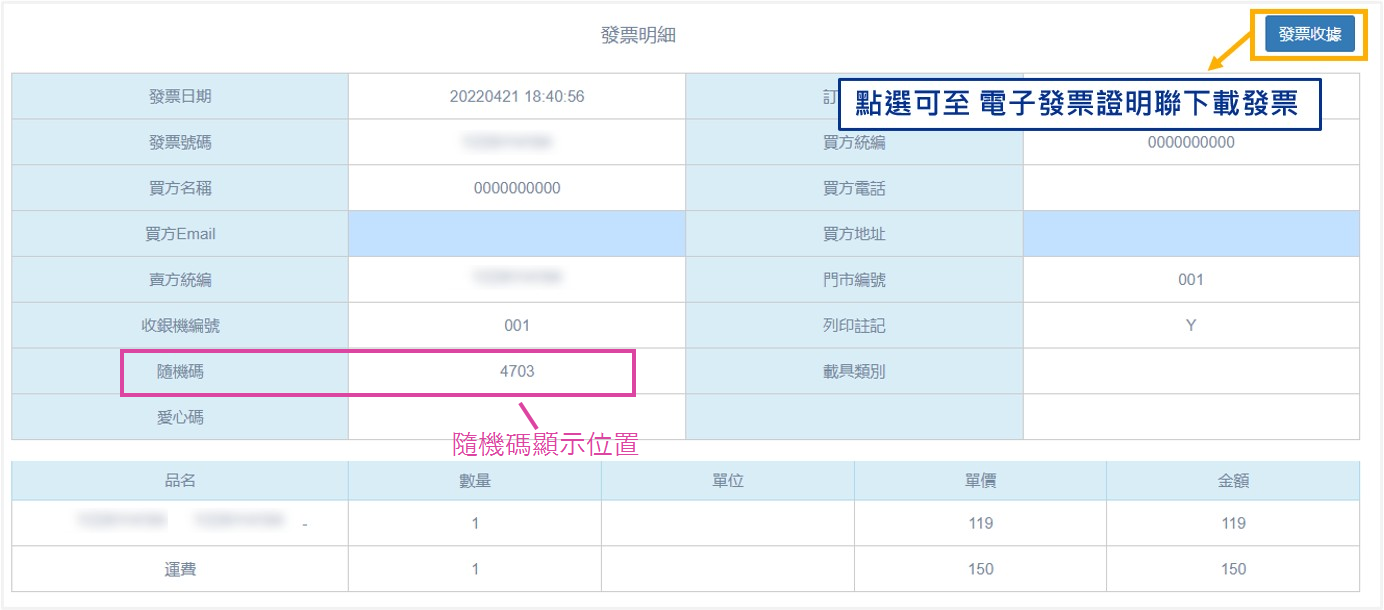Click the 數量 column header
The width and height of the screenshot is (1384, 610).
pos(474,480)
